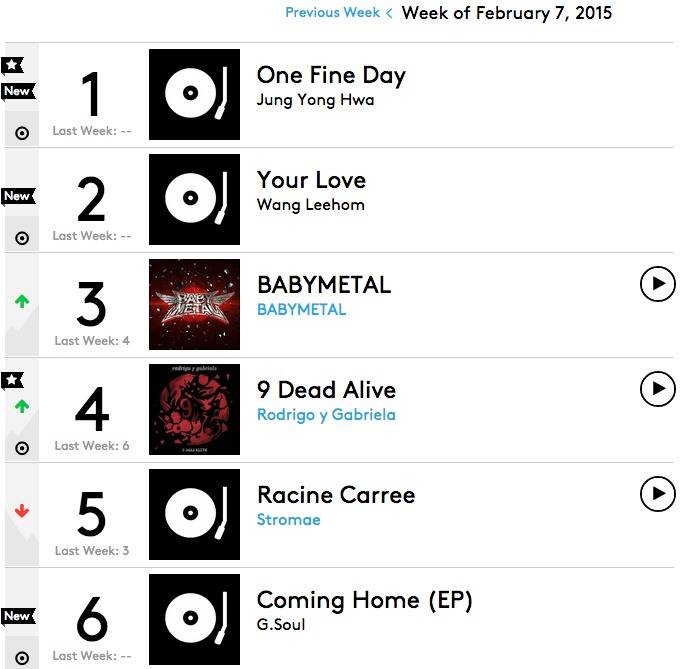Play the 9 Dead Alive preview
682x669 pixels.
(x=657, y=388)
